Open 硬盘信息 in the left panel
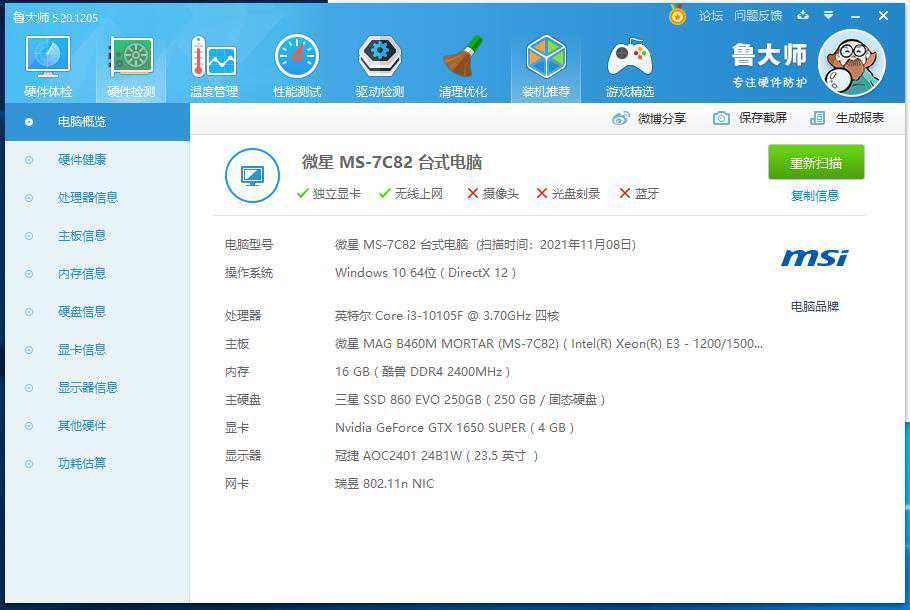 coord(81,312)
